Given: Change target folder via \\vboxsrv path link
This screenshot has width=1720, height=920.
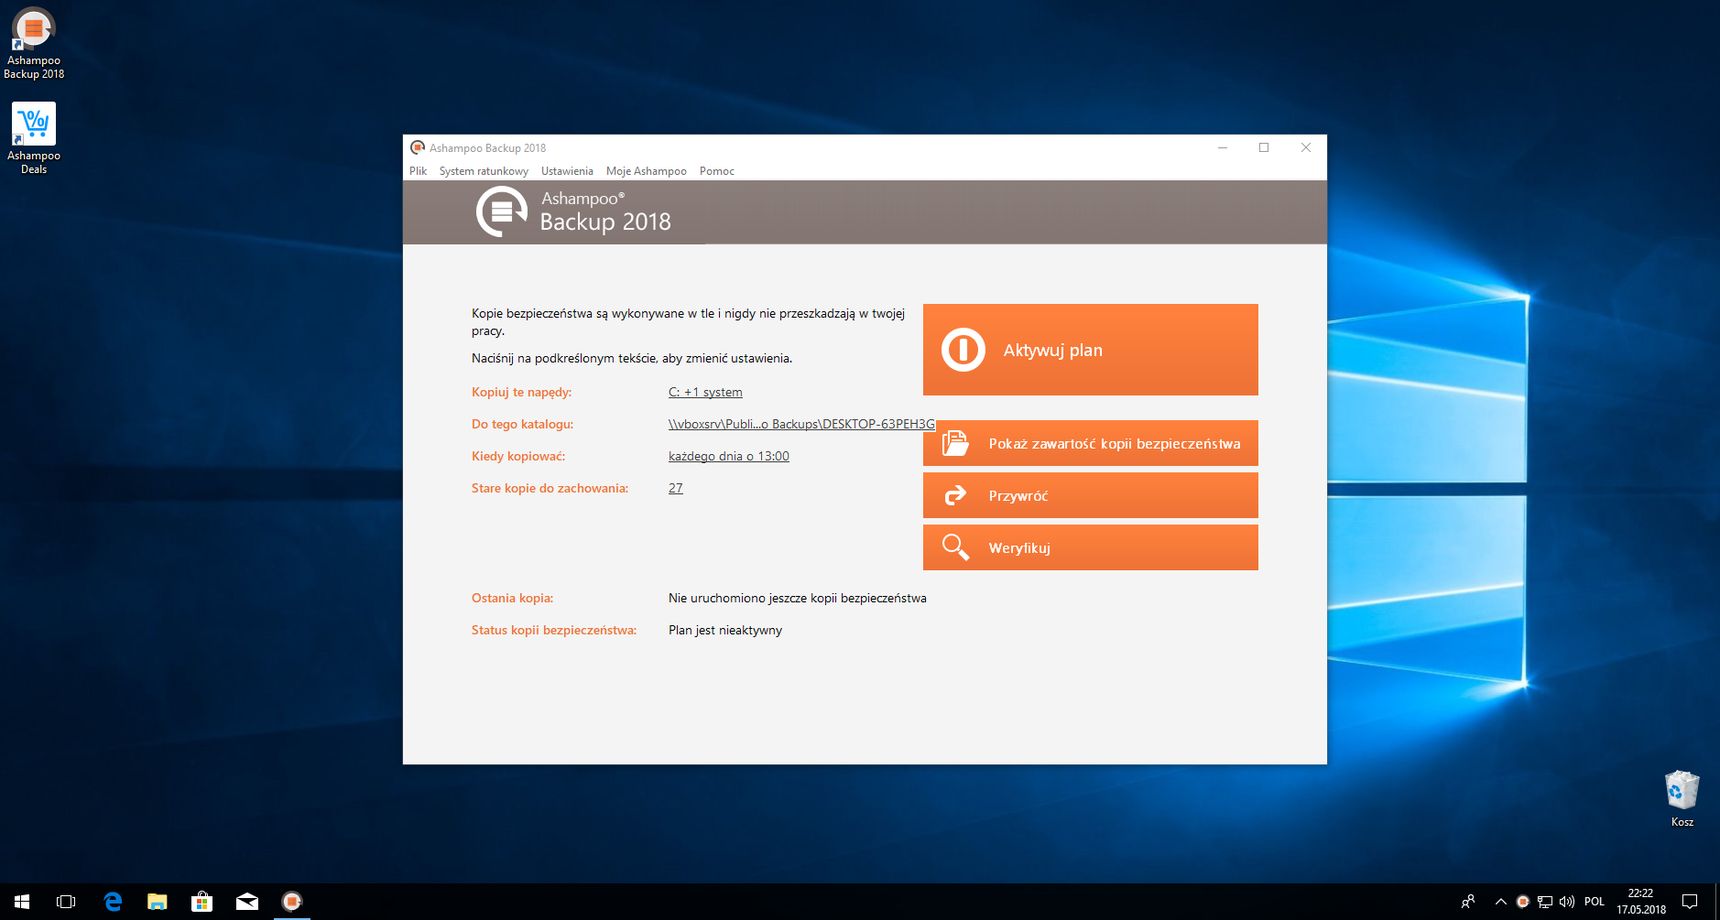Looking at the screenshot, I should pos(801,424).
